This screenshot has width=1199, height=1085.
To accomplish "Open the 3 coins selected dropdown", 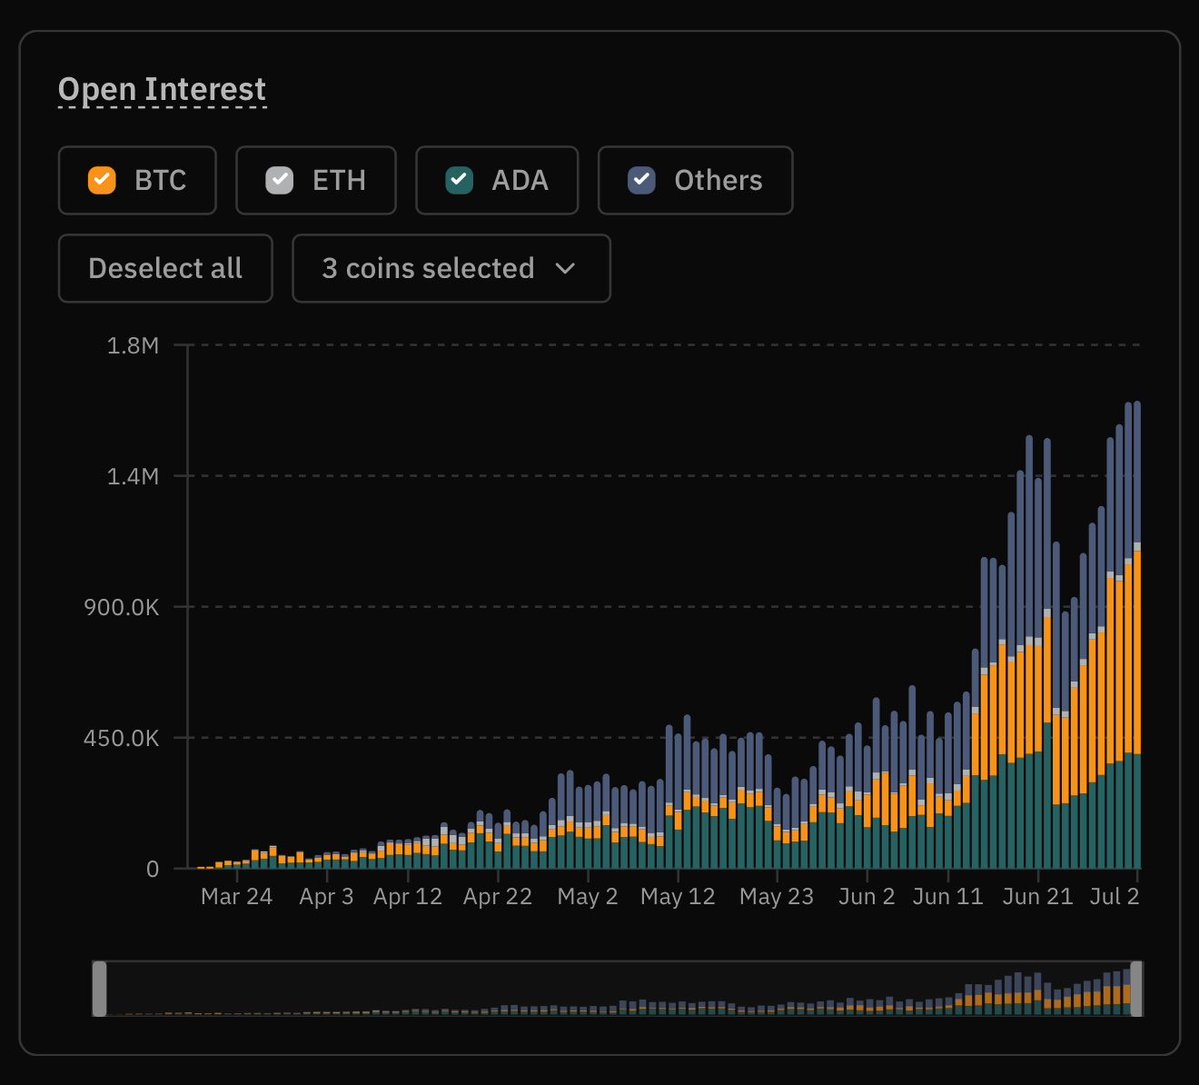I will 451,268.
